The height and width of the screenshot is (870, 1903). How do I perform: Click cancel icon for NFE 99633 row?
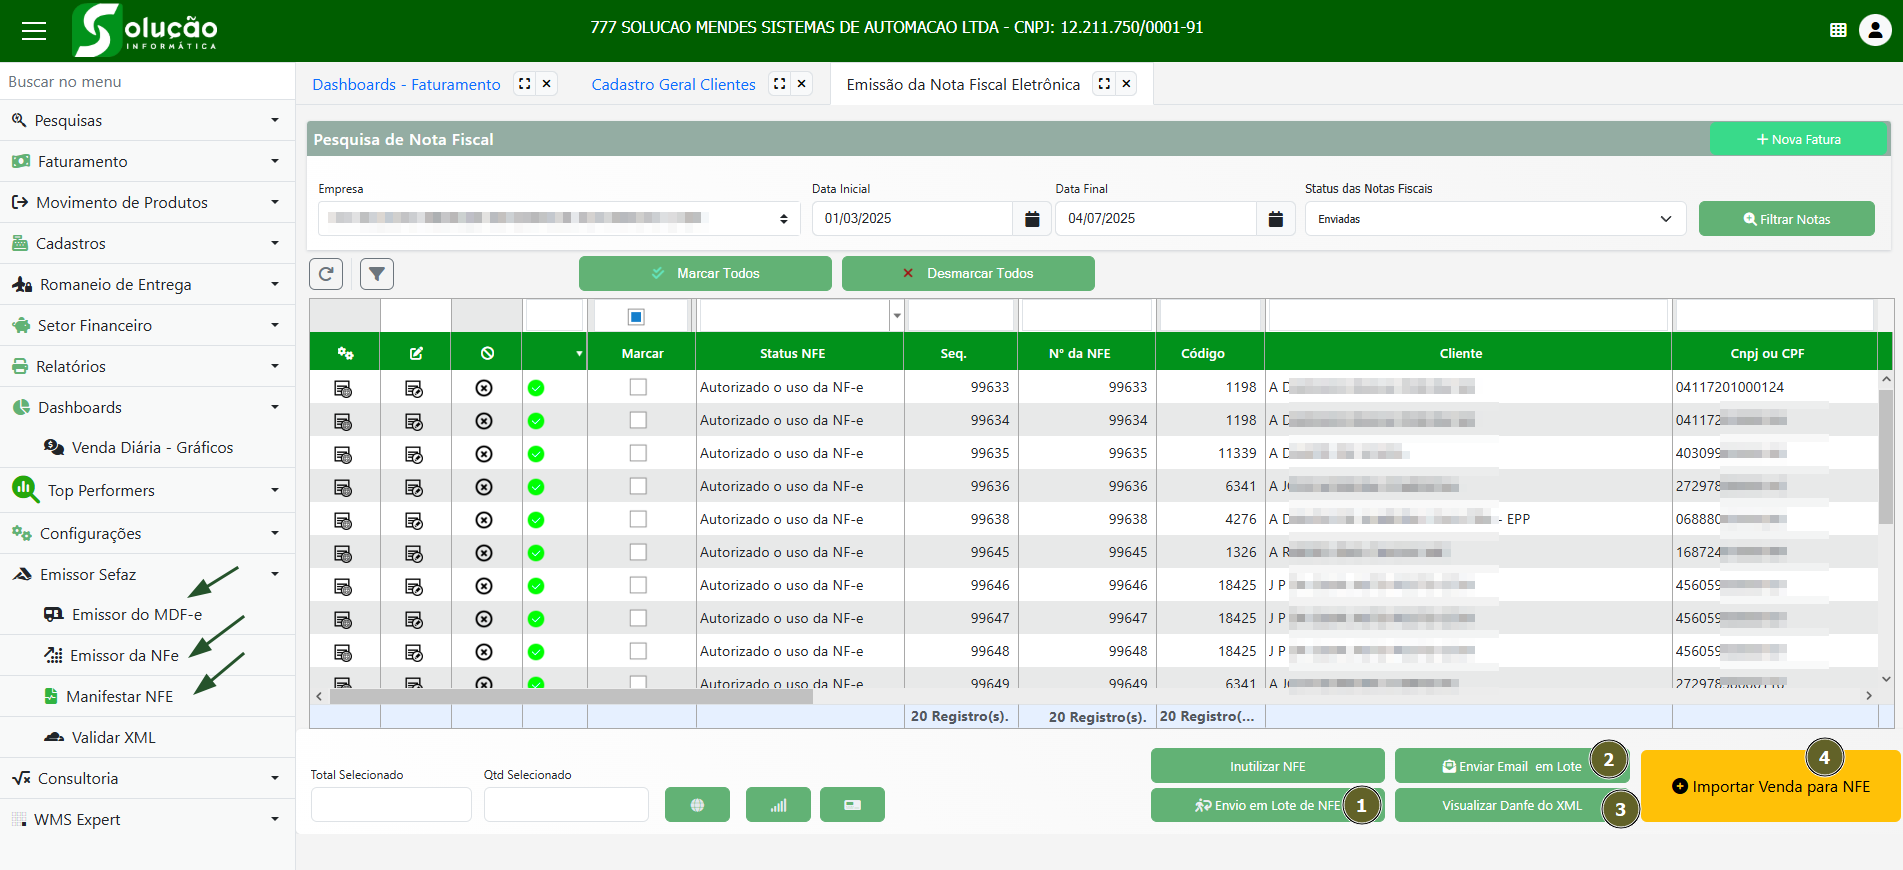pyautogui.click(x=485, y=388)
